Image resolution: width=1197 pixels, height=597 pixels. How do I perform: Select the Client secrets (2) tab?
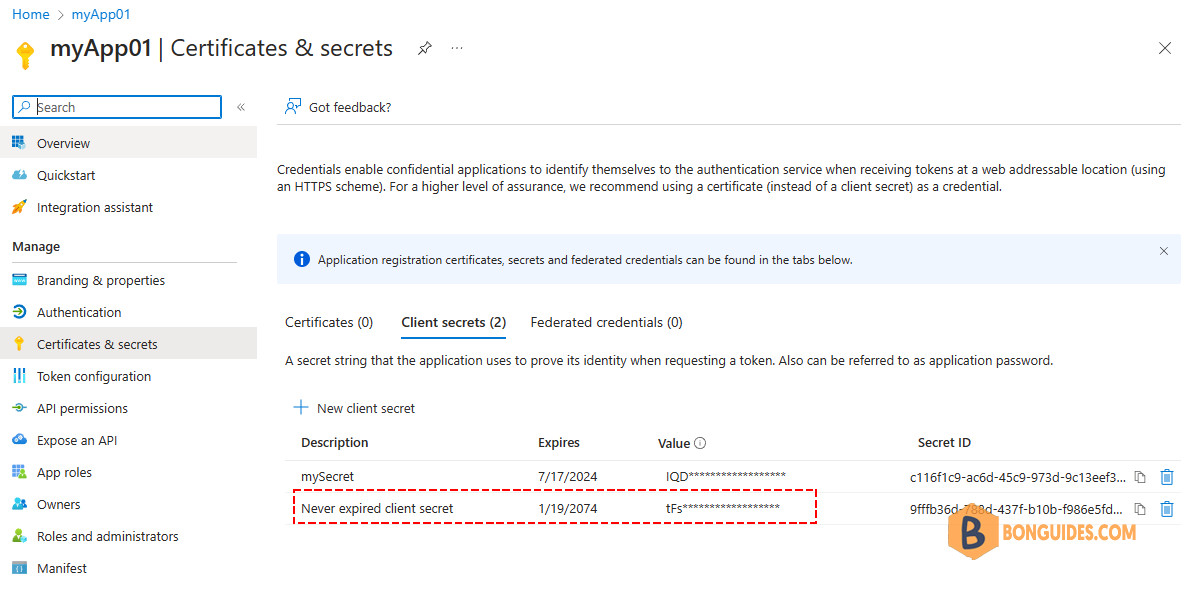[x=453, y=322]
